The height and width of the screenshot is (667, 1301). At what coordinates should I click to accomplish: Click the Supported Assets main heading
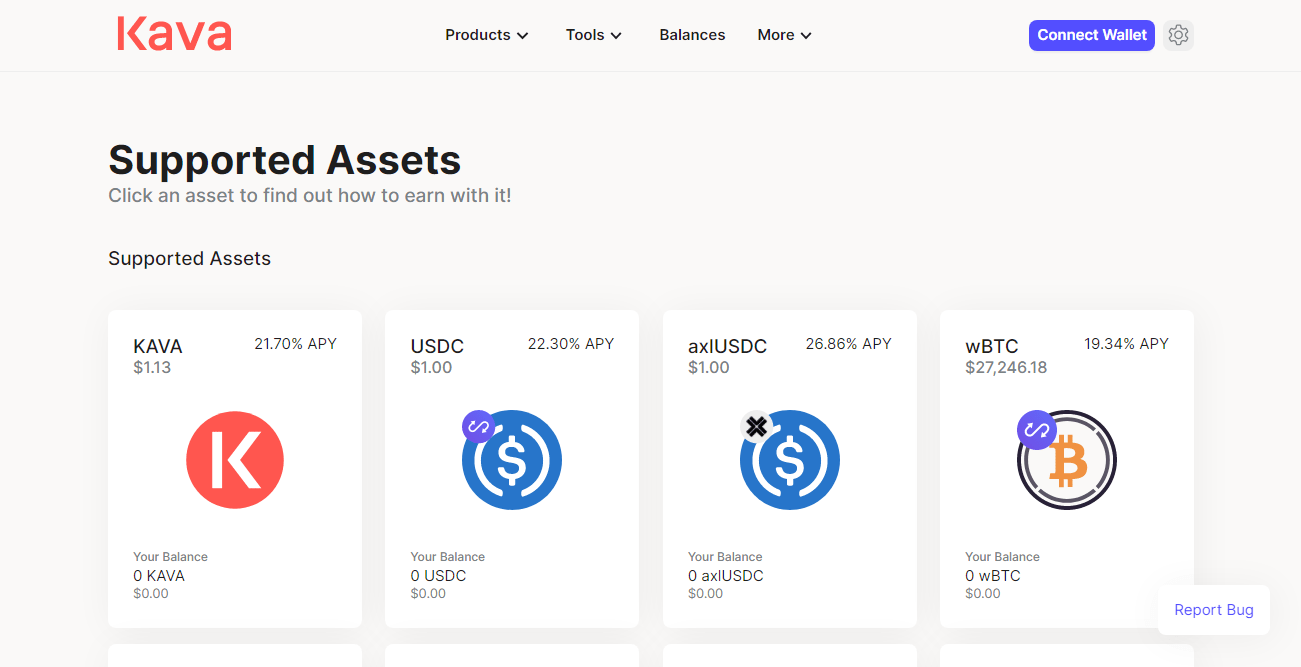point(285,160)
